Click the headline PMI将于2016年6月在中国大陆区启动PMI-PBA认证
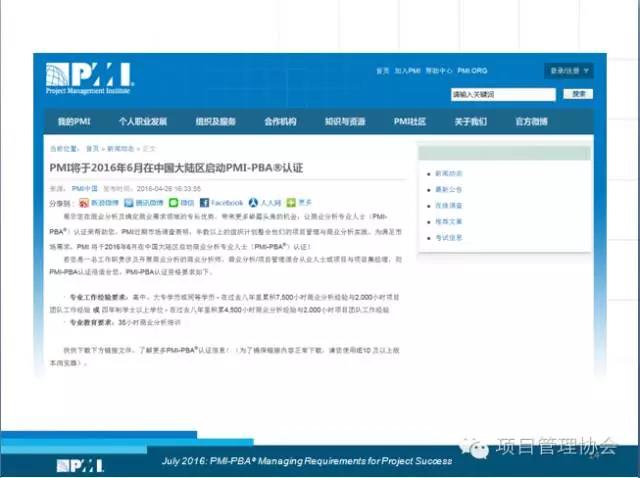 (176, 168)
